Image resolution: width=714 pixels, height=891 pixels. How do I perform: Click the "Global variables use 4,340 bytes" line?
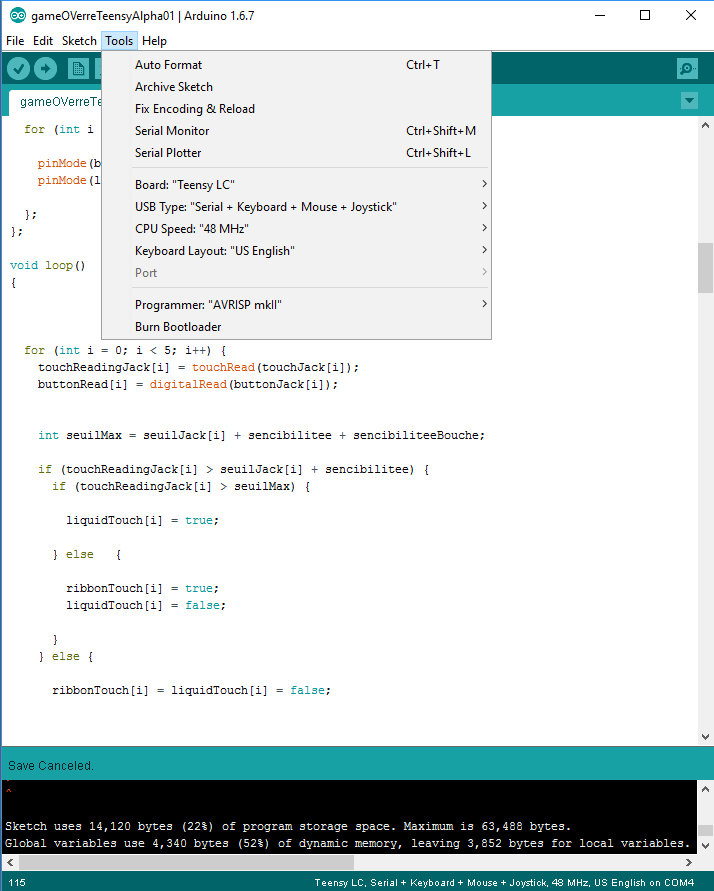(348, 843)
